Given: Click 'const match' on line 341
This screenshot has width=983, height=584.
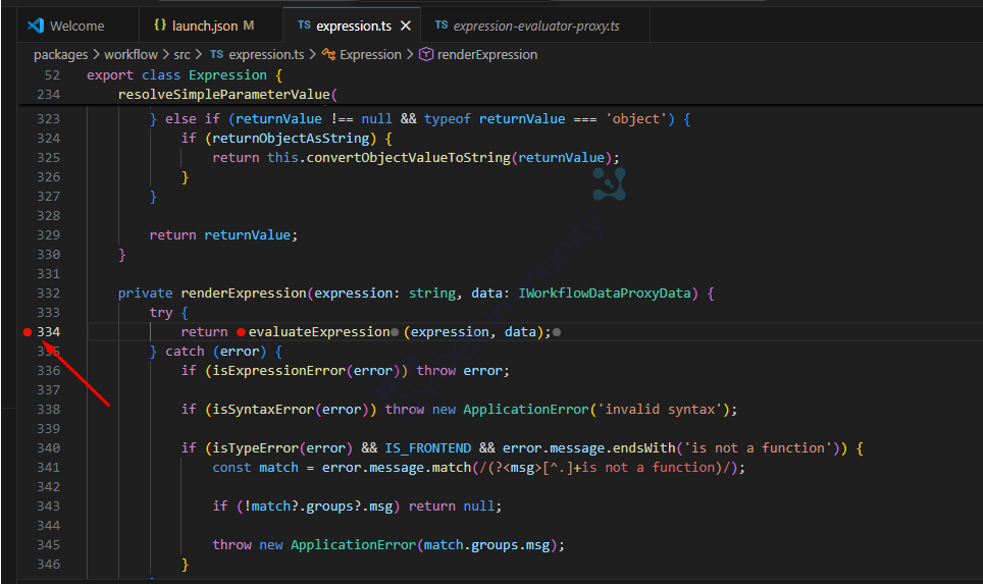Looking at the screenshot, I should 256,467.
